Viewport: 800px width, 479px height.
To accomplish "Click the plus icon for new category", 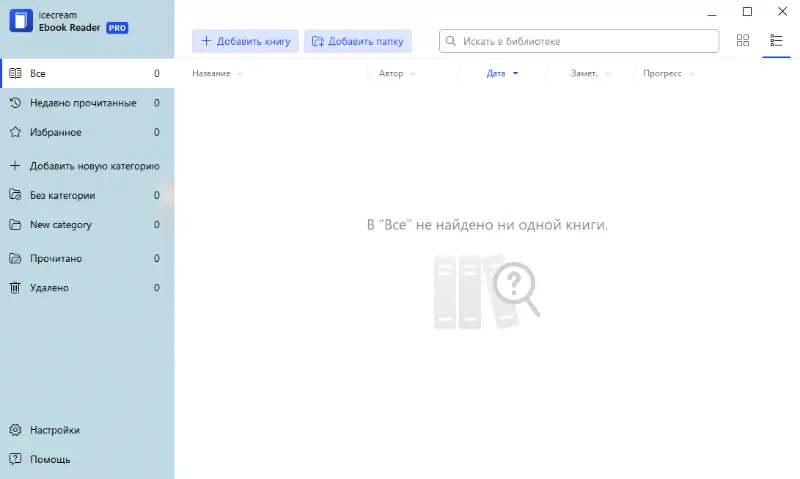I will (15, 166).
